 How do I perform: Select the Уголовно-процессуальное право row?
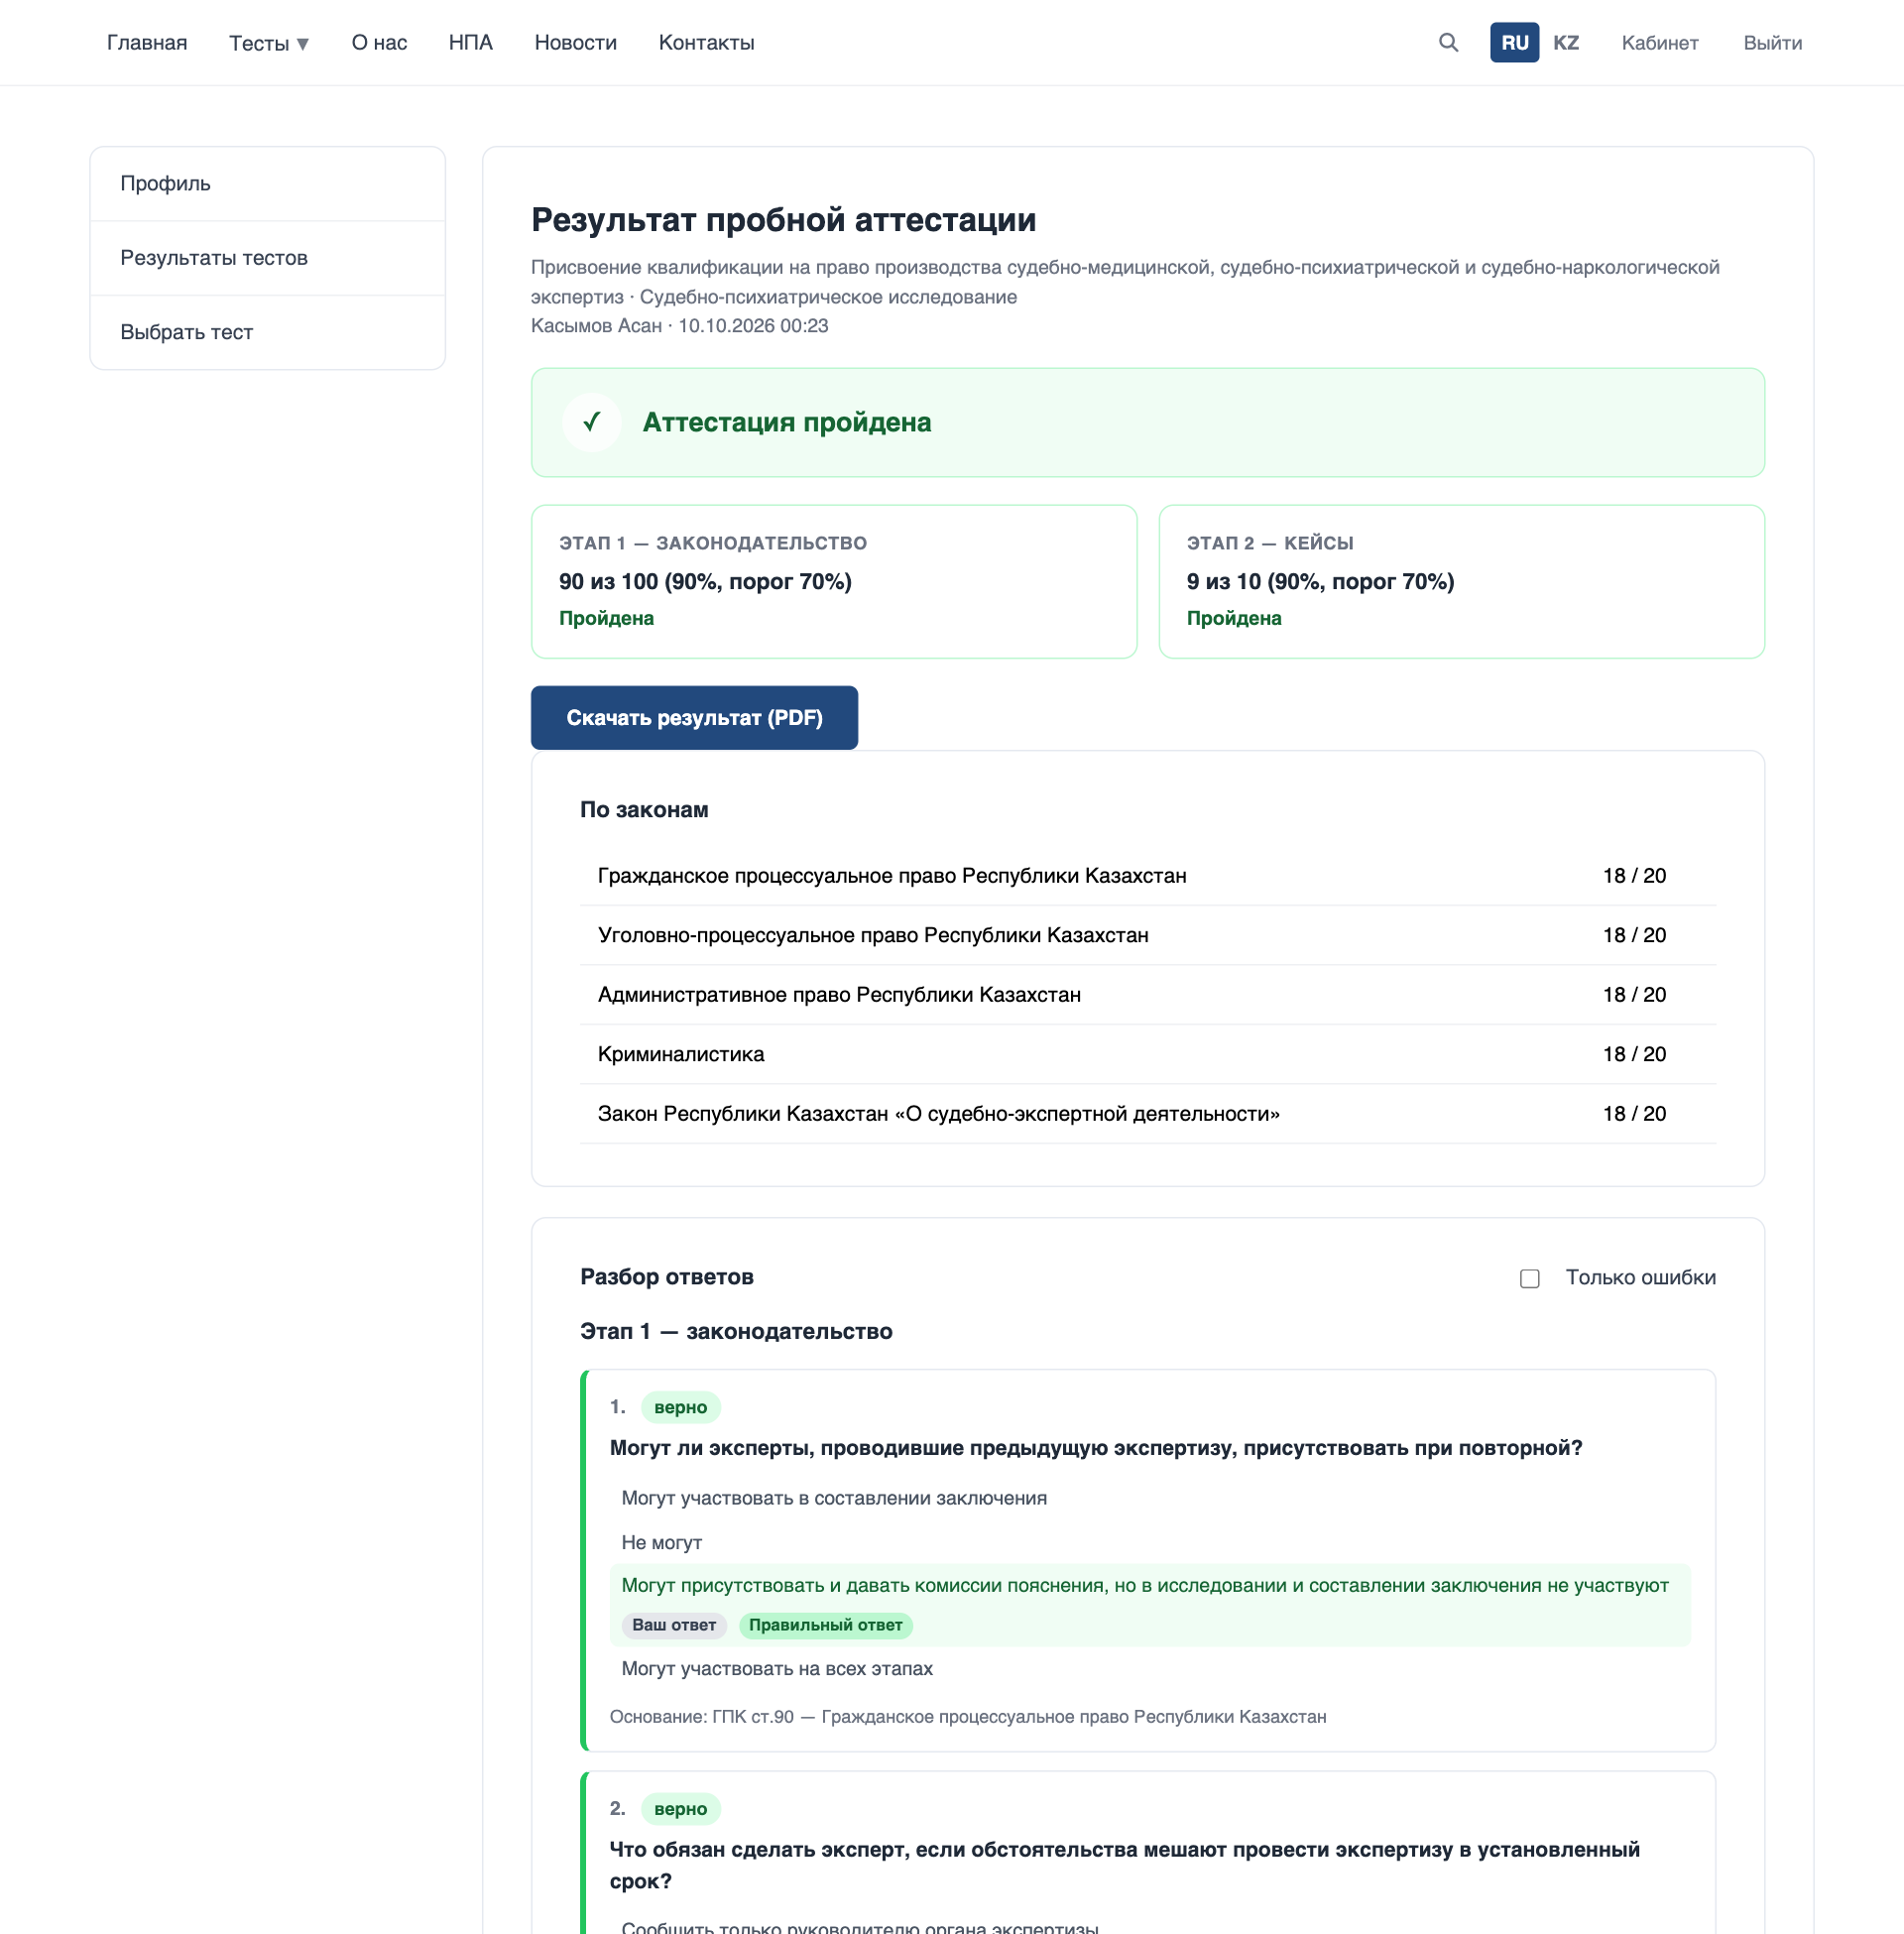point(1148,936)
